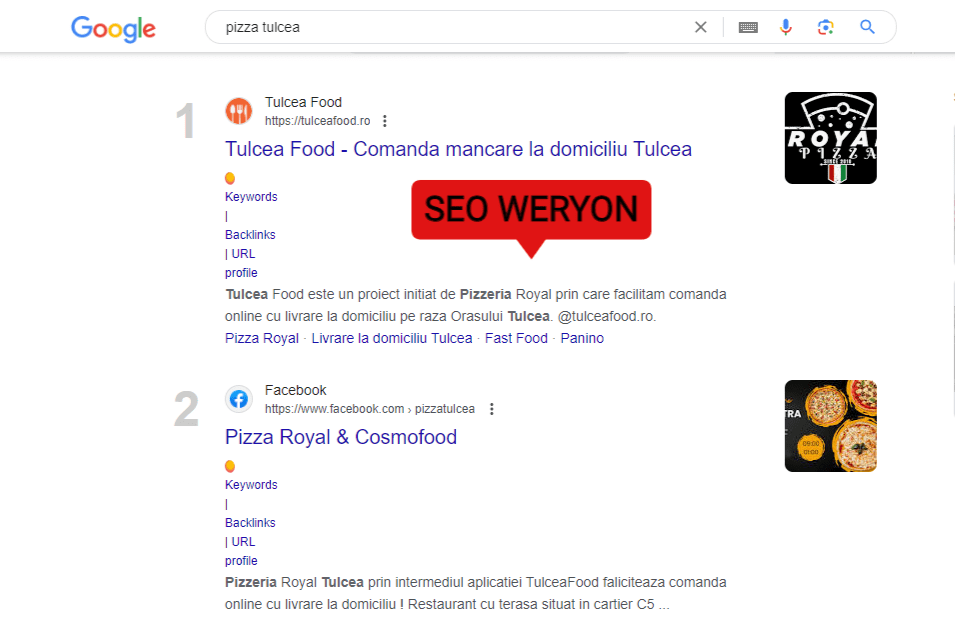This screenshot has width=955, height=635.
Task: Open Keywords data for Tulcea Food
Action: point(250,196)
